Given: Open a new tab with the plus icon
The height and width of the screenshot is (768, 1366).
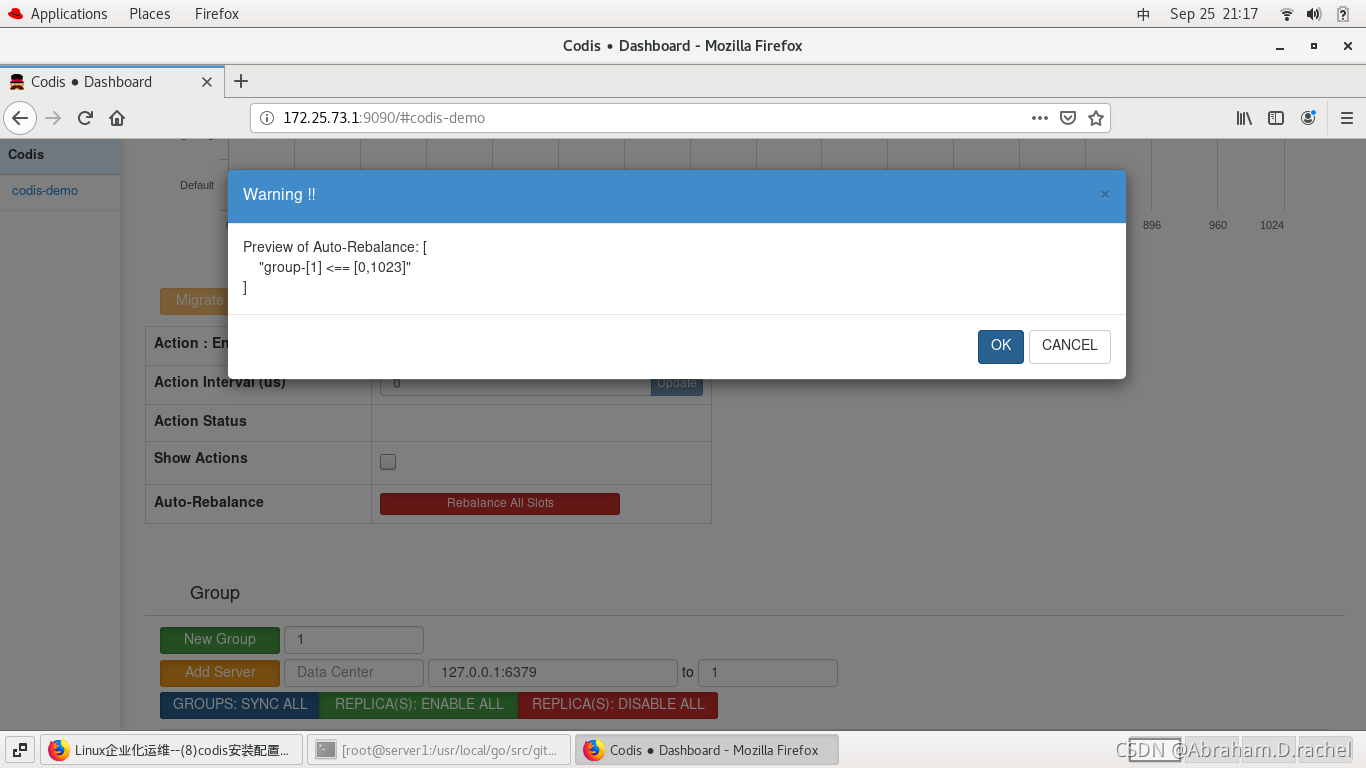Looking at the screenshot, I should tap(240, 81).
